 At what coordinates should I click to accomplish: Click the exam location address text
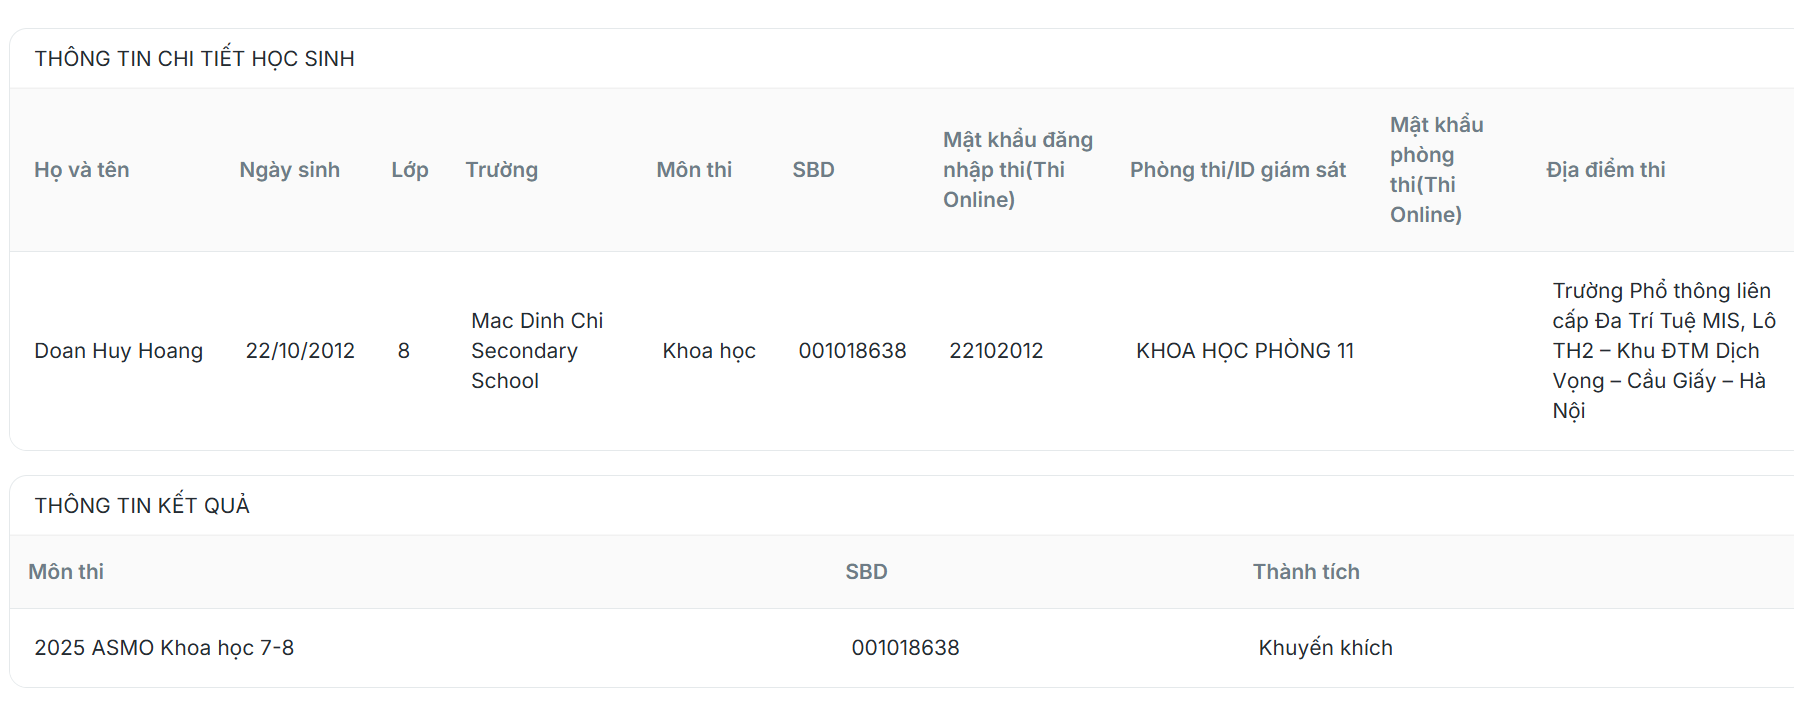pos(1662,351)
